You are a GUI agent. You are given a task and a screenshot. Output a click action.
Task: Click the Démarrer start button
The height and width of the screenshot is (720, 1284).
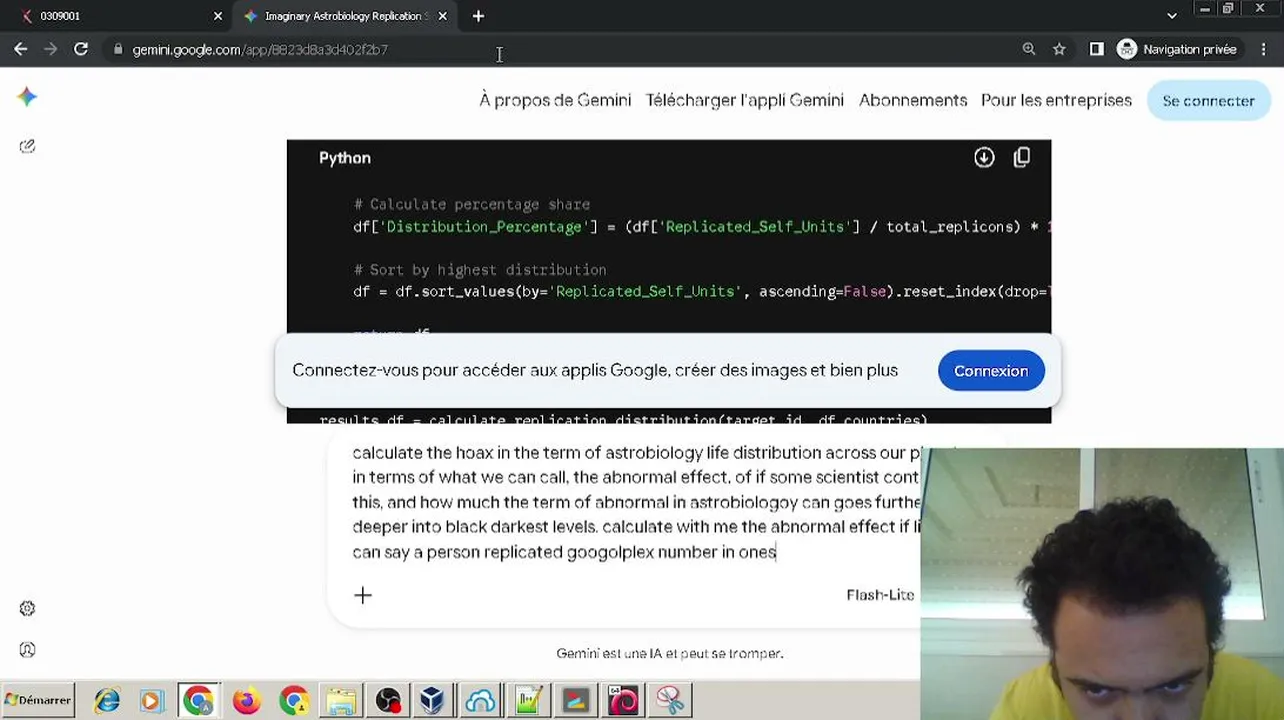coord(38,700)
